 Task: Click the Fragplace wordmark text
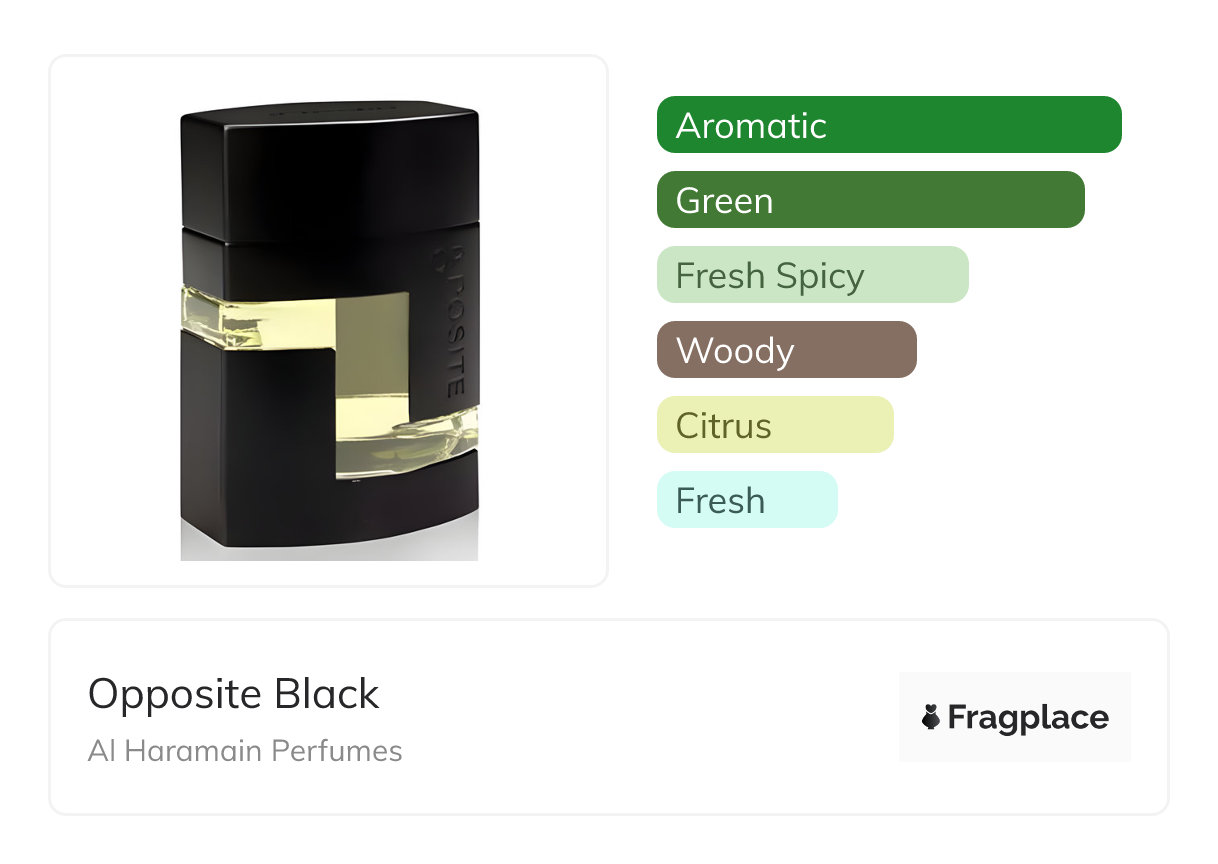coord(1028,717)
